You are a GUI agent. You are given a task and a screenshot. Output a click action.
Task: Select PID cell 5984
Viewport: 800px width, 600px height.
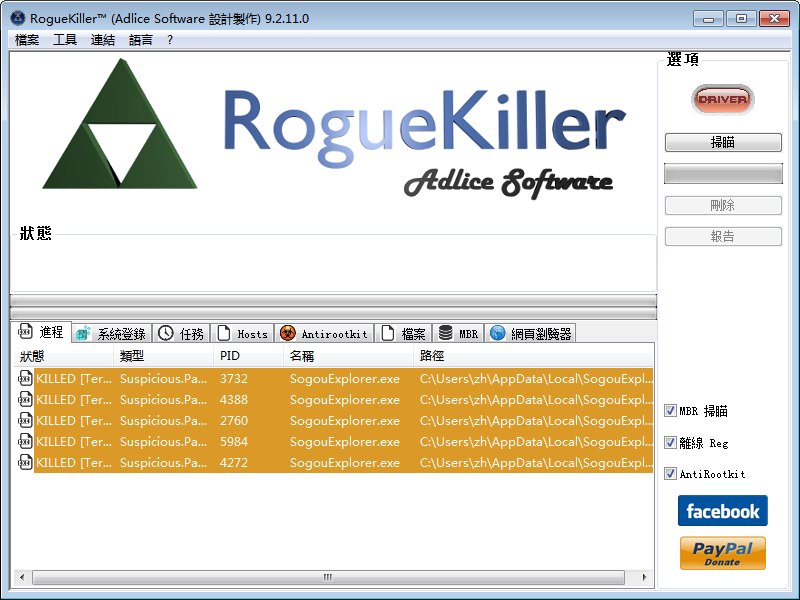[234, 441]
